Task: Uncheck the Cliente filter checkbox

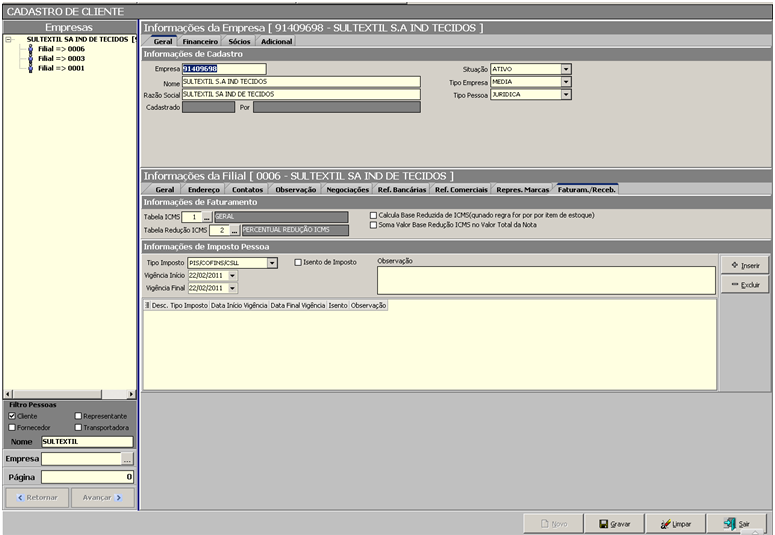Action: (12, 416)
